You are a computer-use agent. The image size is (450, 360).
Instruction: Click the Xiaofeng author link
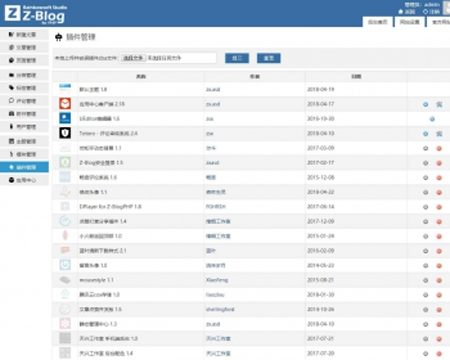(x=217, y=280)
